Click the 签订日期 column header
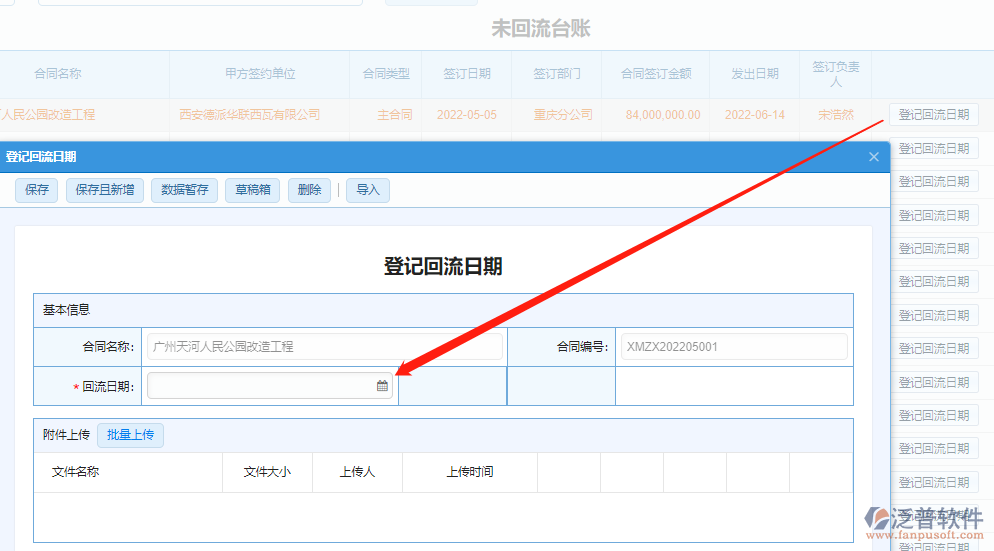994x551 pixels. tap(467, 74)
